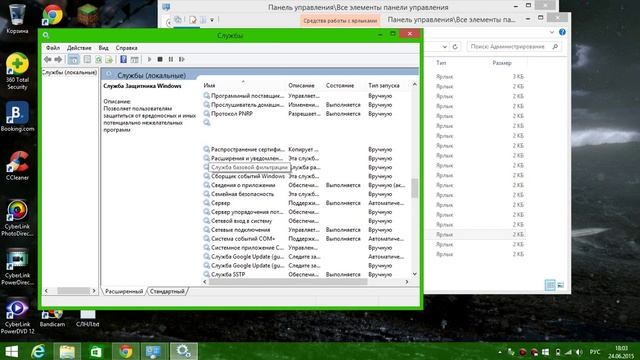Screen dimensions: 640x360
Task: Select the Система событий COM+ service
Action: pos(306,239)
